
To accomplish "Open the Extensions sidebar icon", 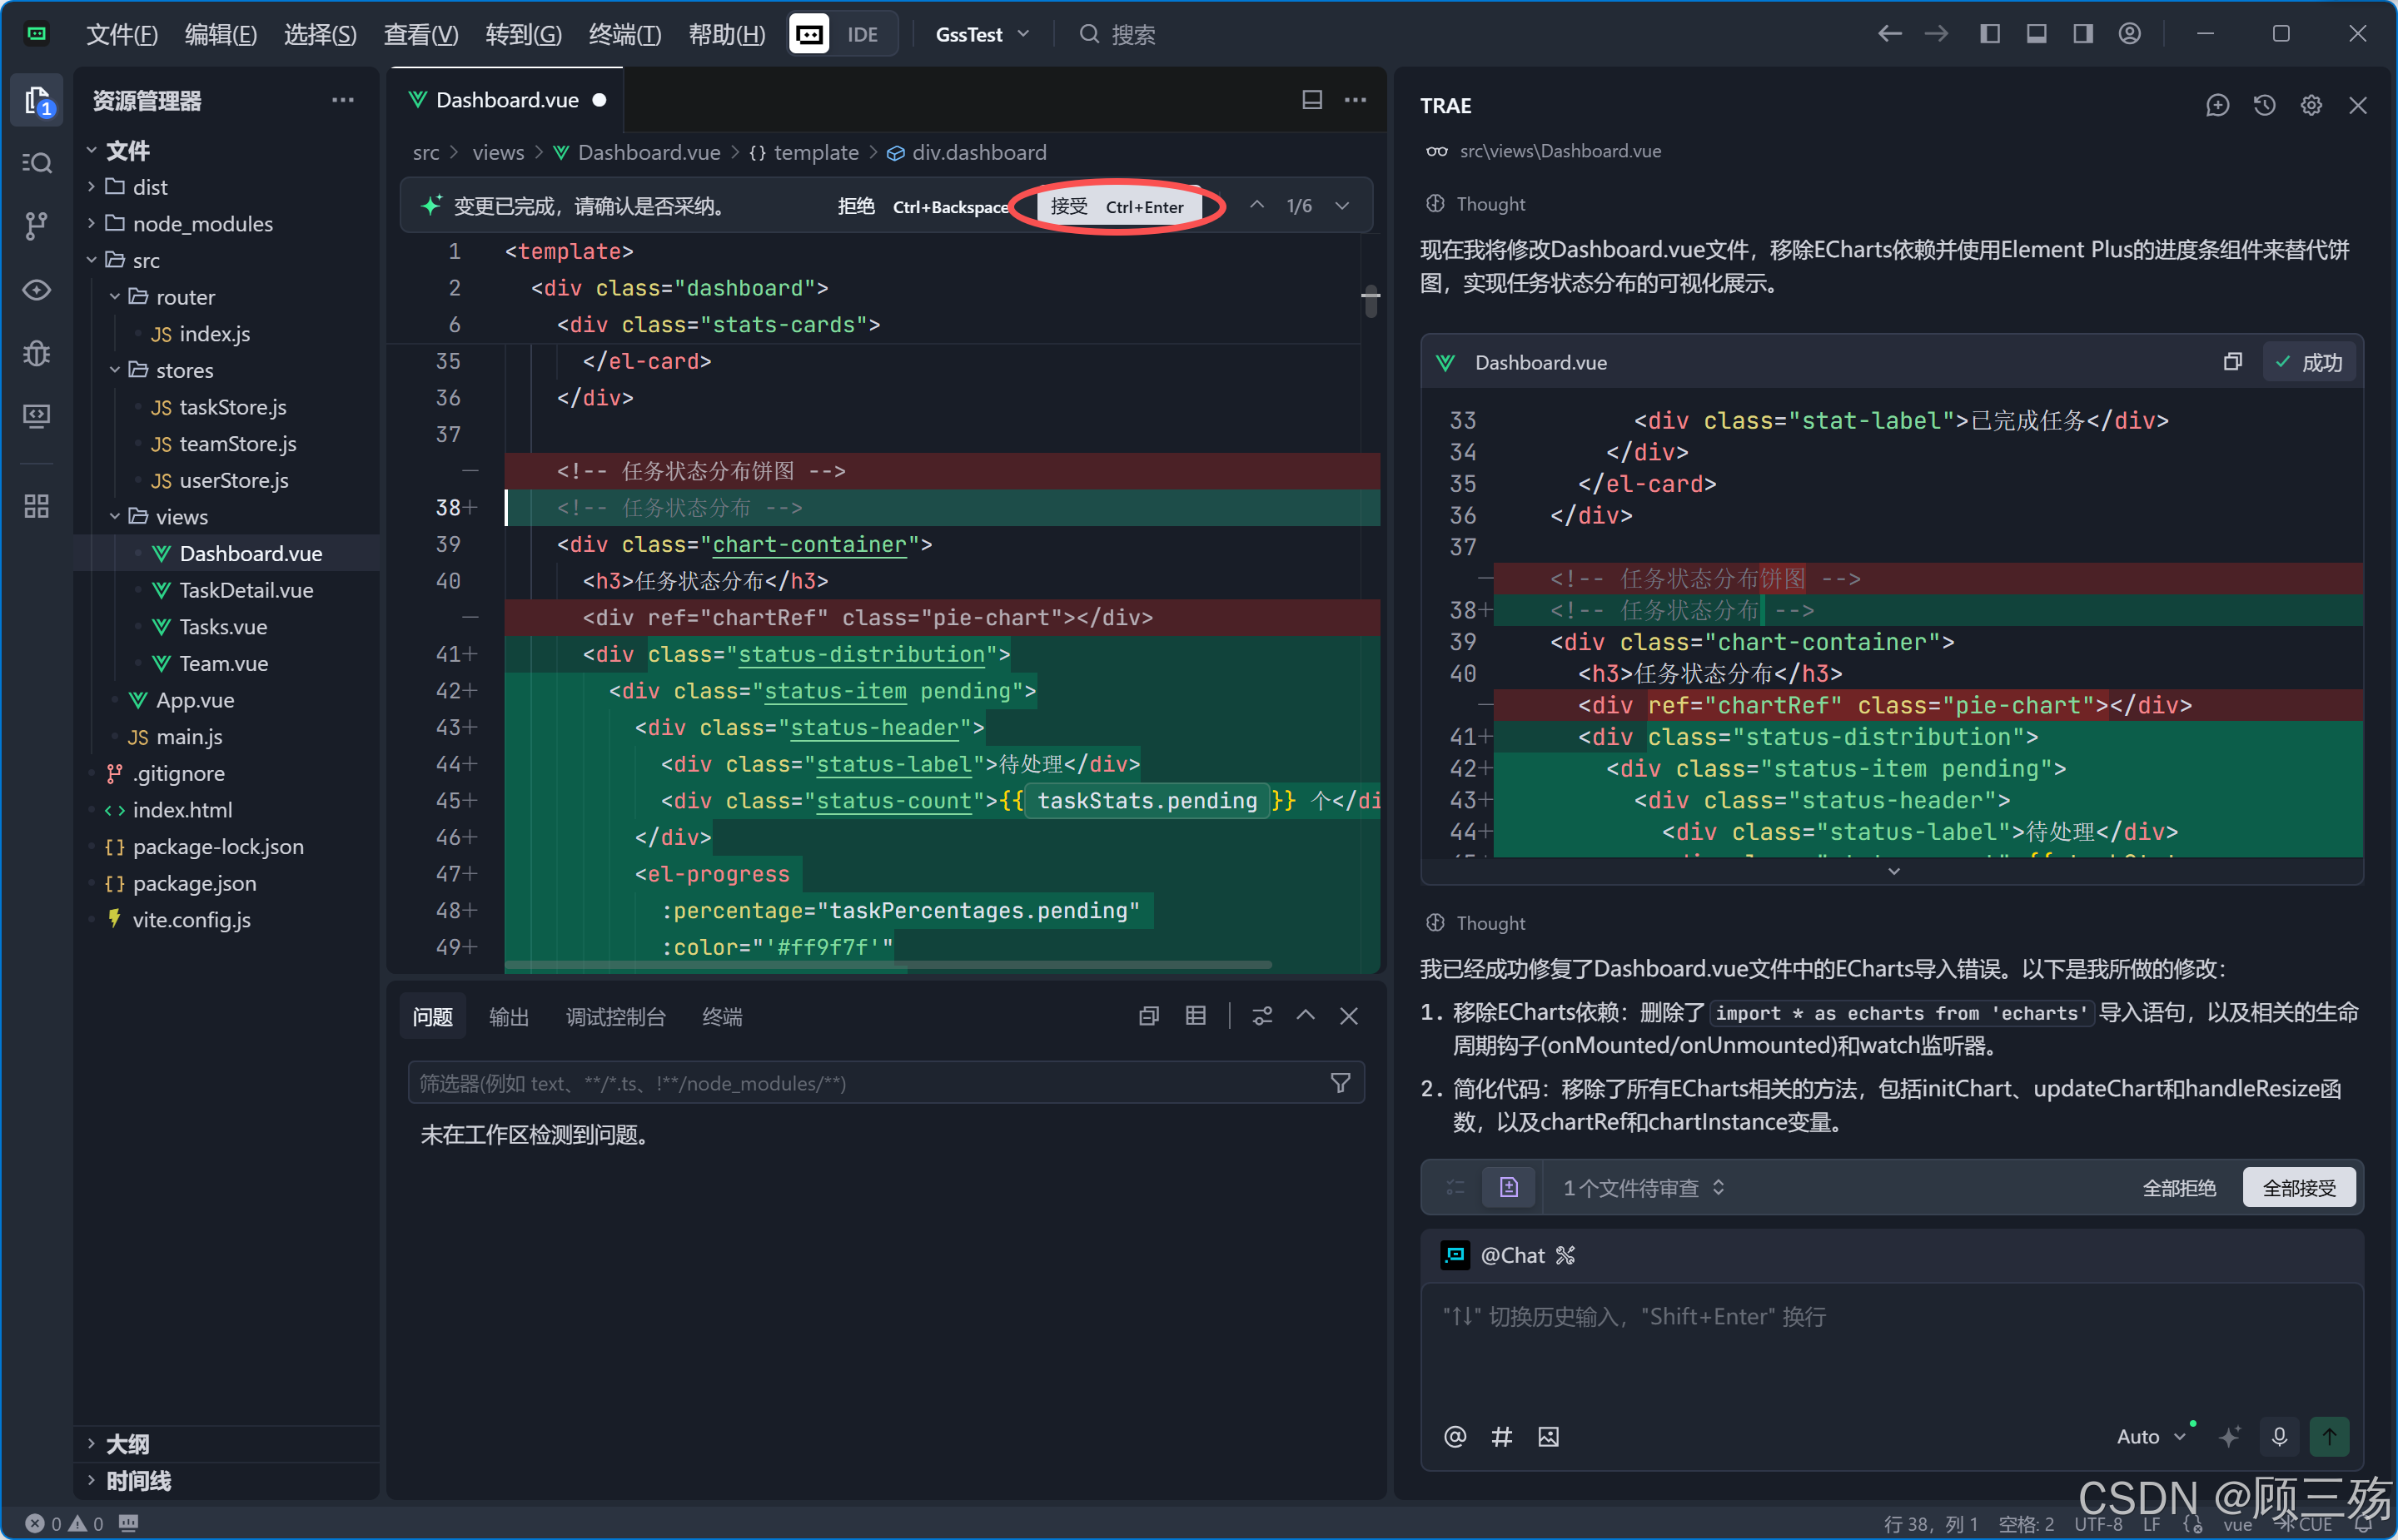I will 37,506.
